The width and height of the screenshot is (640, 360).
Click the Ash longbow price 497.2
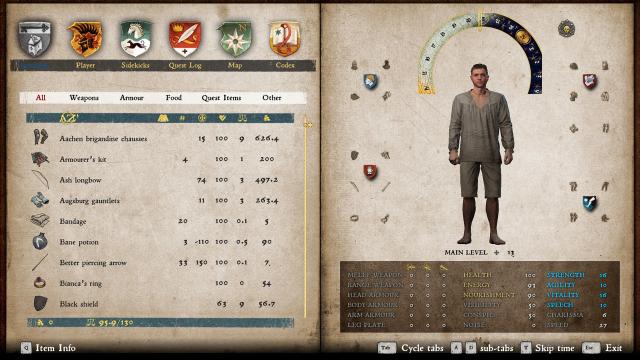(266, 180)
